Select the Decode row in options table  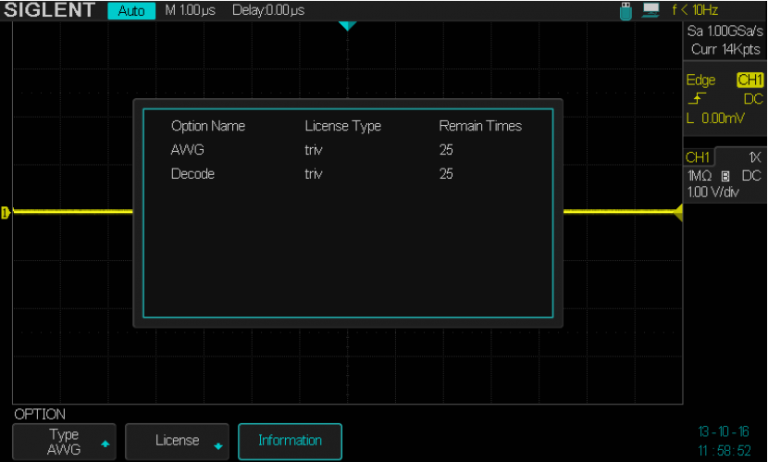click(346, 174)
